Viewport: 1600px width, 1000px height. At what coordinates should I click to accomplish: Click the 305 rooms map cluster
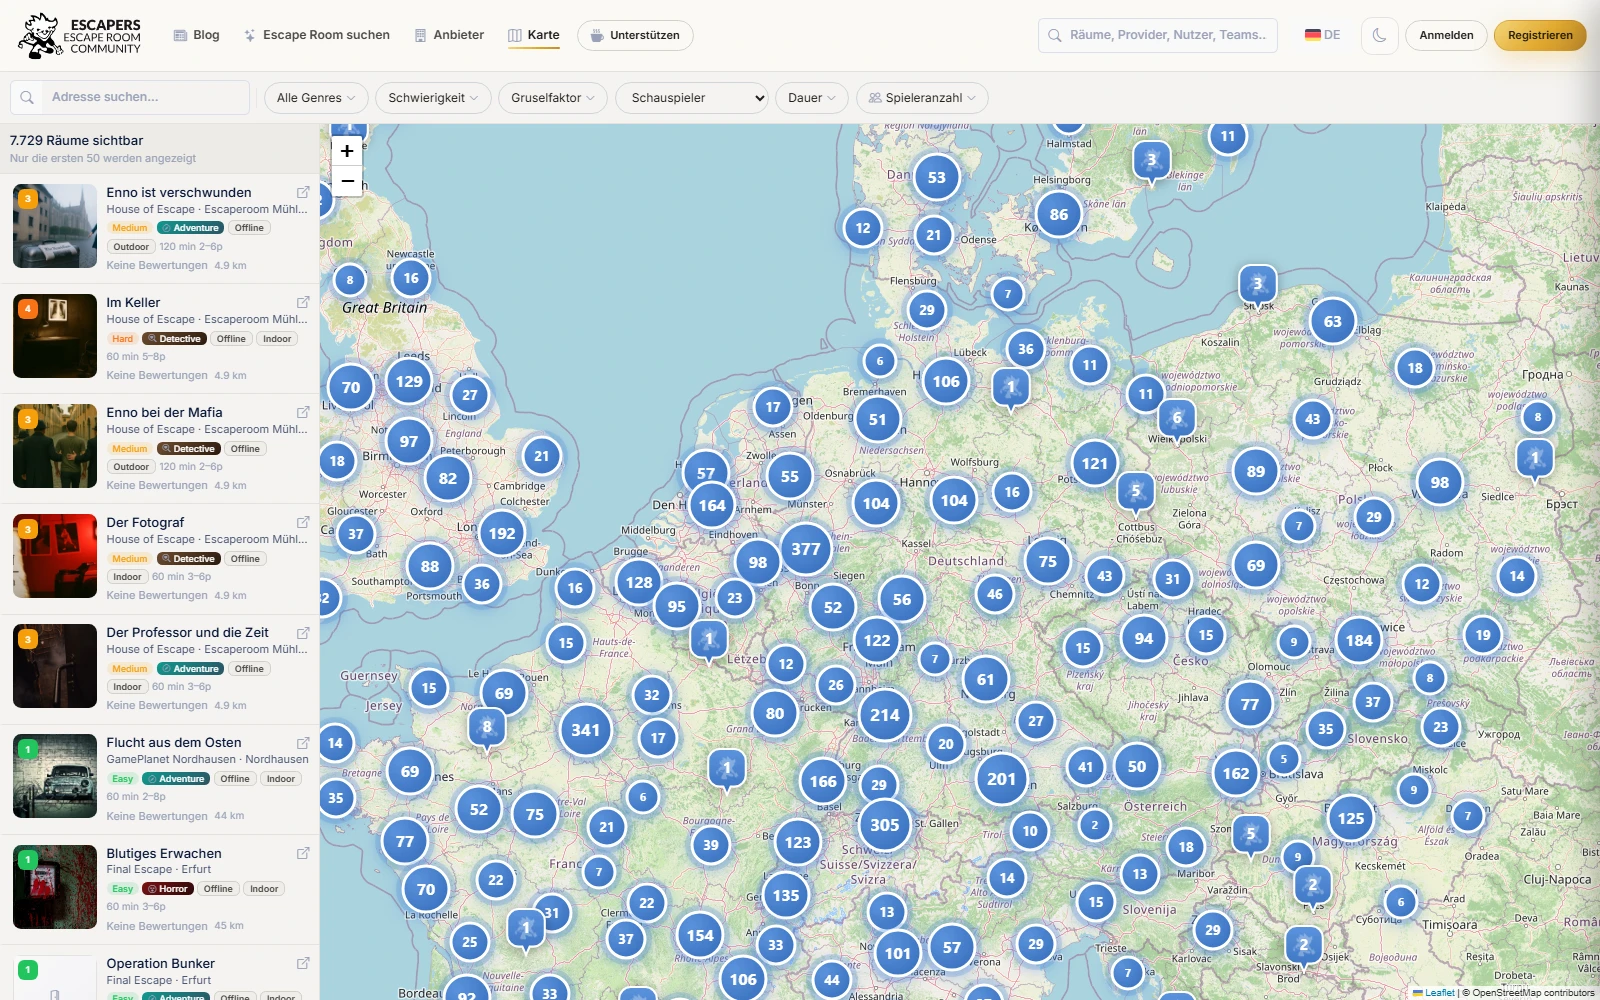pyautogui.click(x=885, y=825)
